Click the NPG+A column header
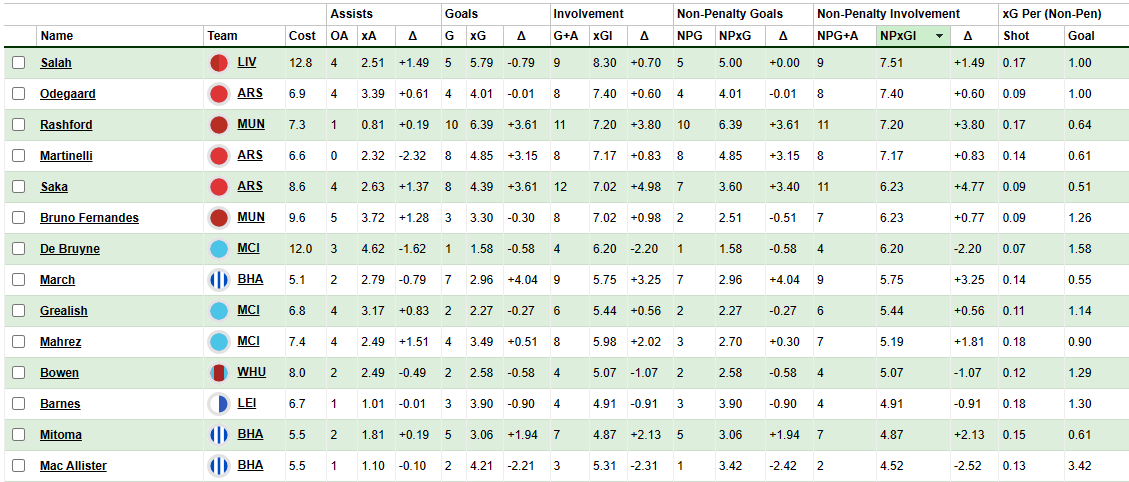Screen dimensions: 1129x482 point(838,36)
